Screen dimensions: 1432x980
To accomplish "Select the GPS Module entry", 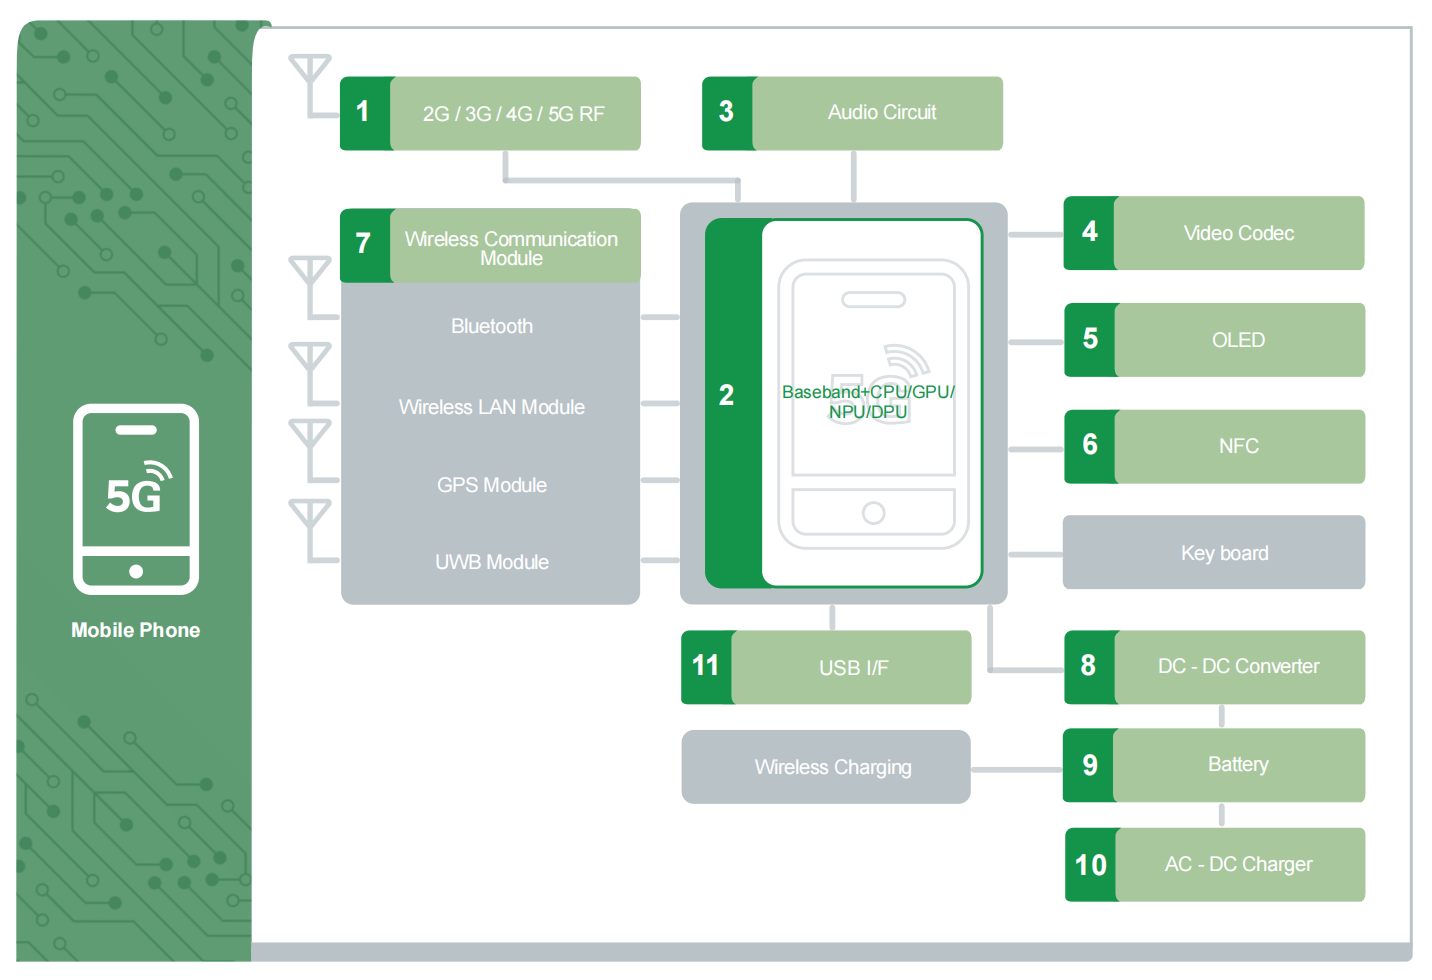I will pos(491,485).
